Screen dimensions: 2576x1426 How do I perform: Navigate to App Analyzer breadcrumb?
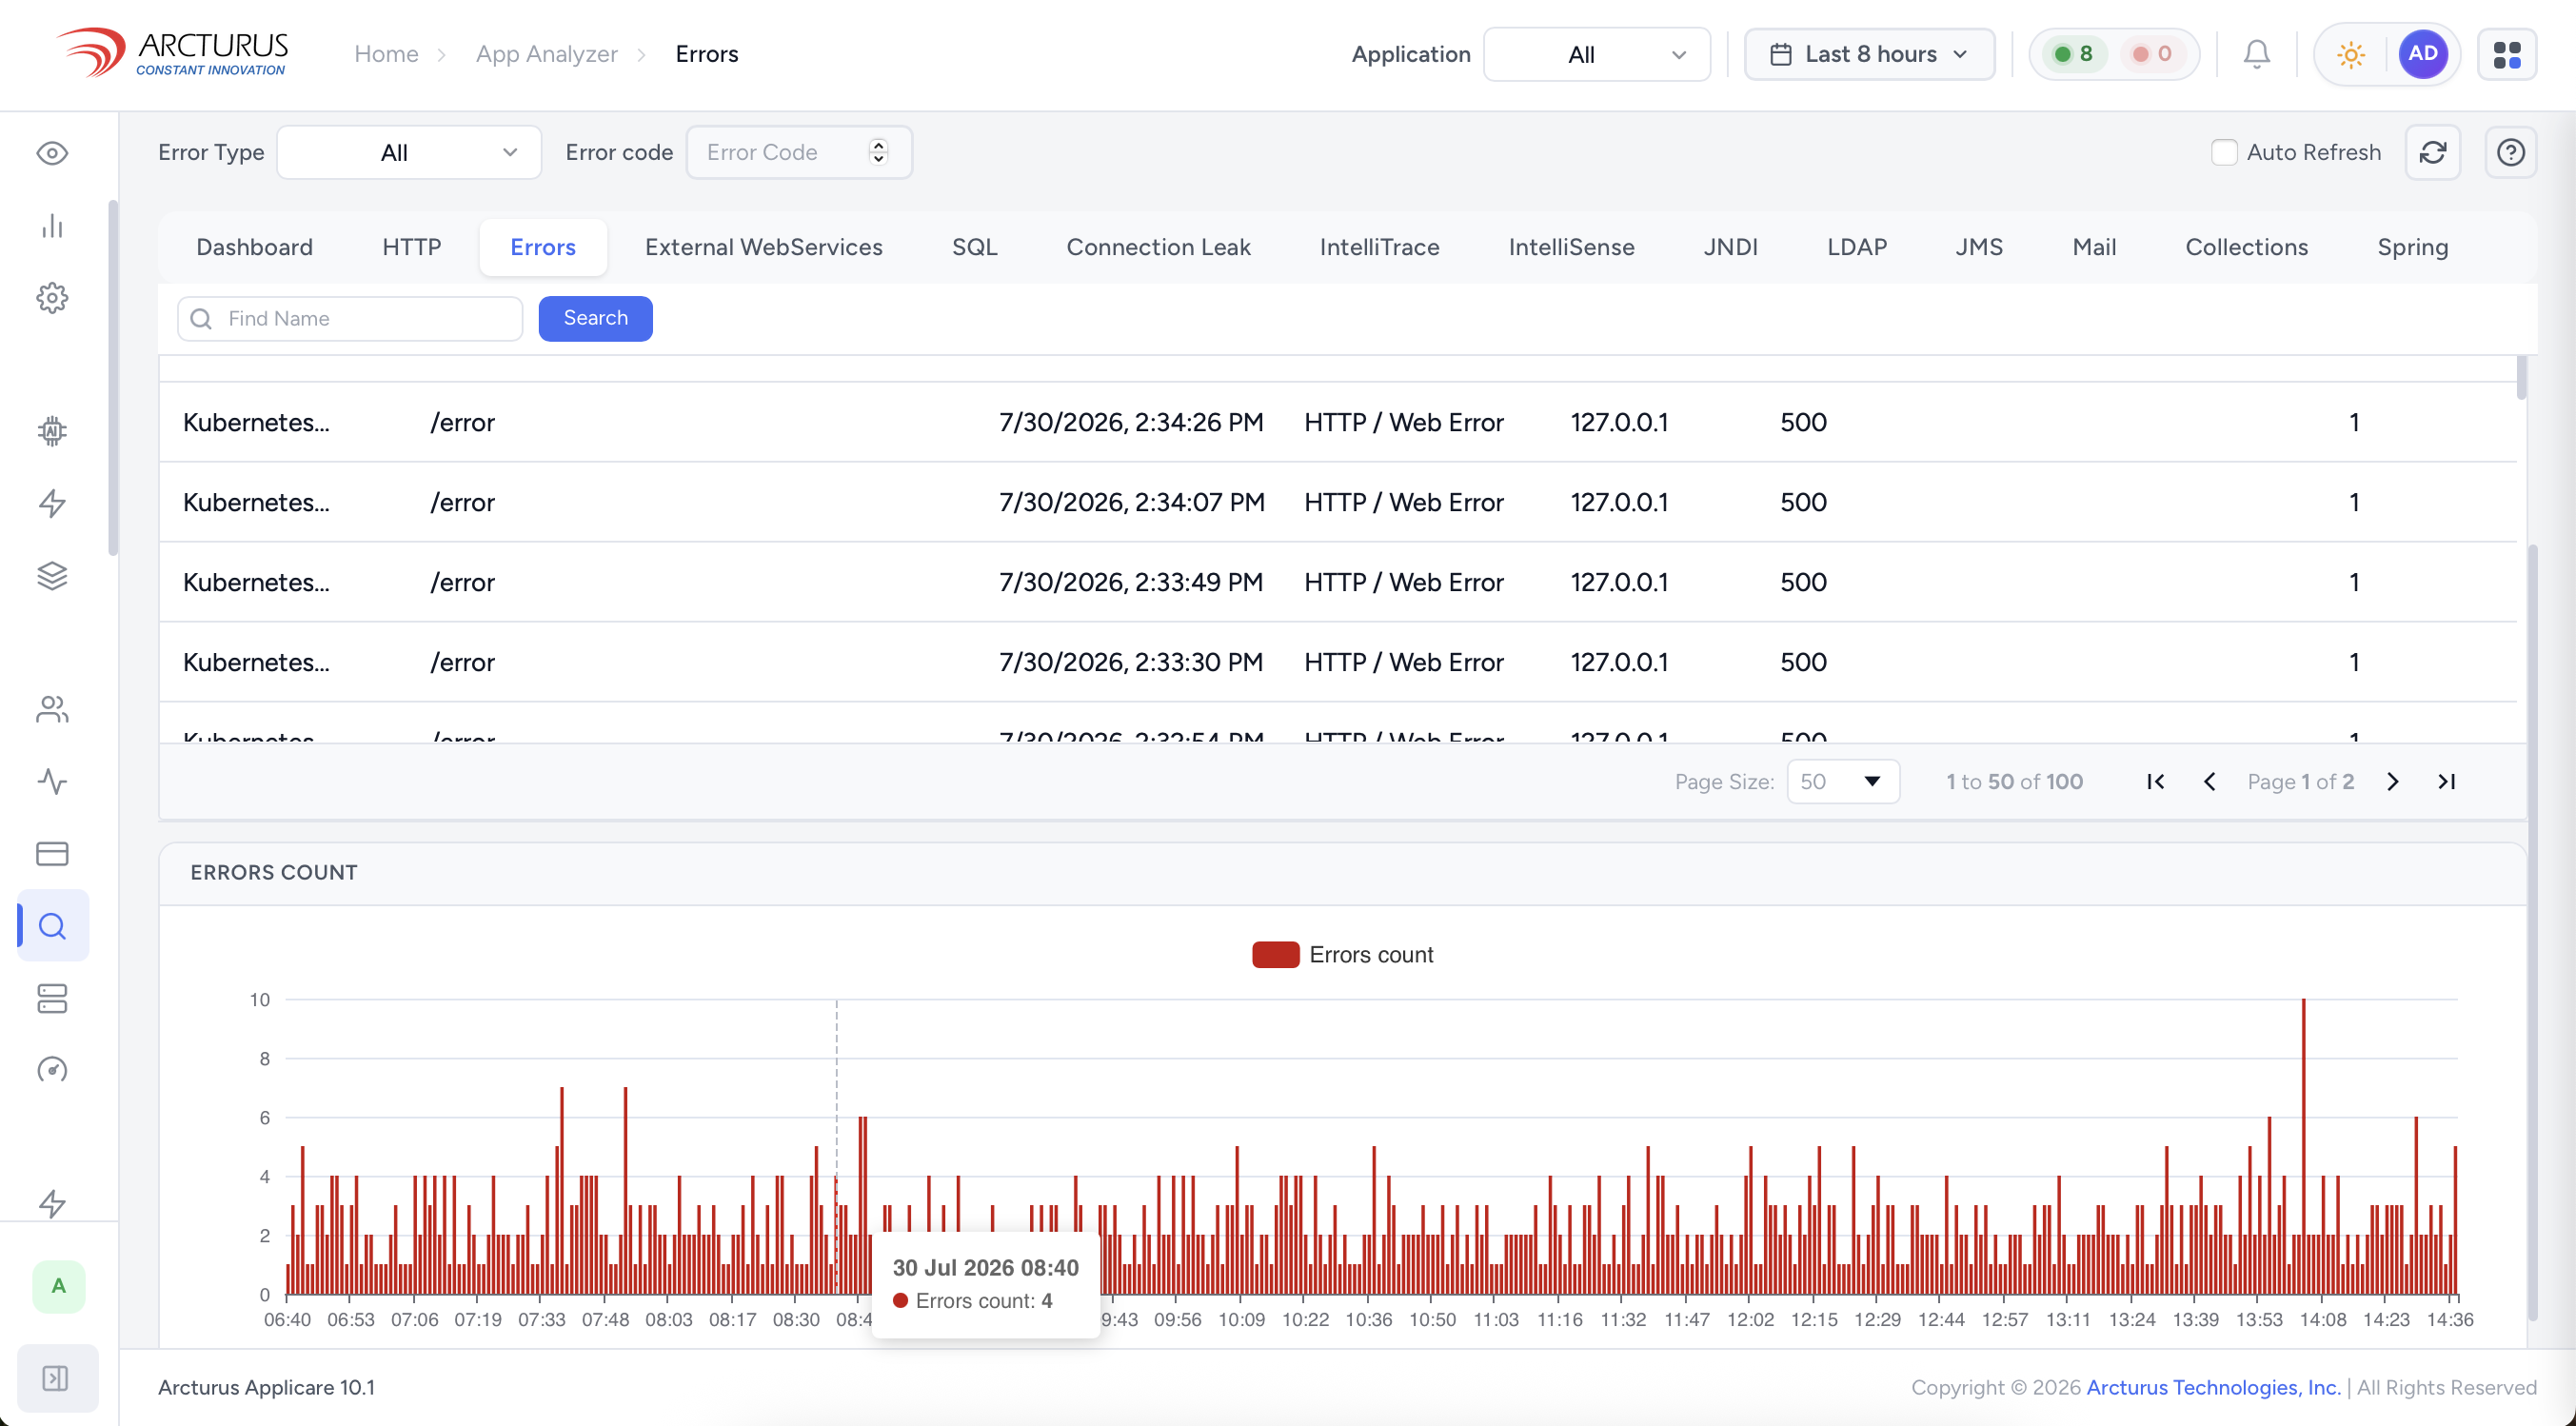546,54
